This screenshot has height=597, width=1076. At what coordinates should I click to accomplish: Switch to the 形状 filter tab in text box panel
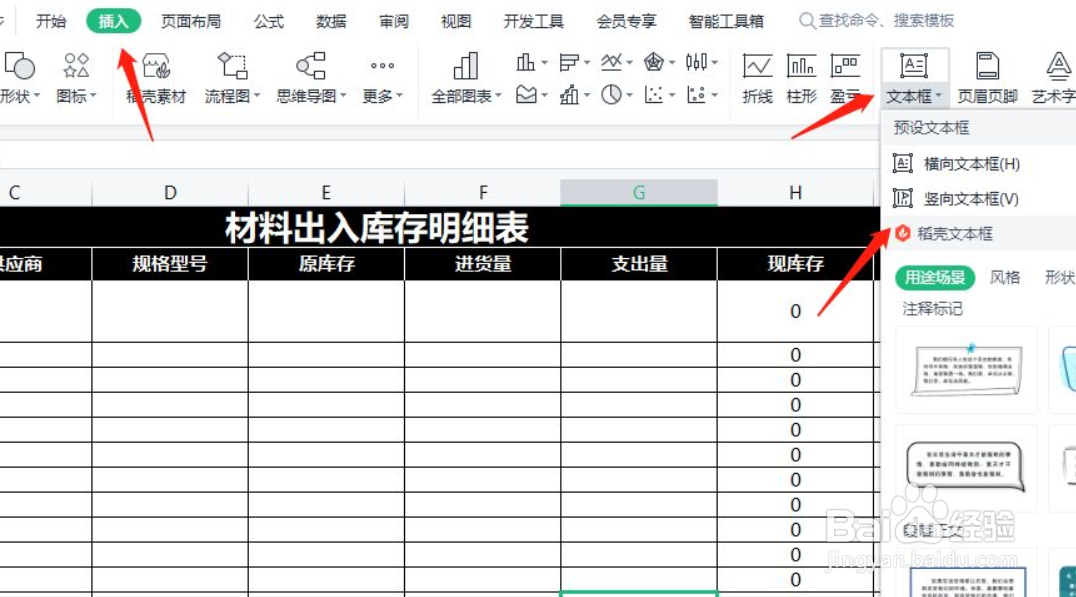[1060, 277]
